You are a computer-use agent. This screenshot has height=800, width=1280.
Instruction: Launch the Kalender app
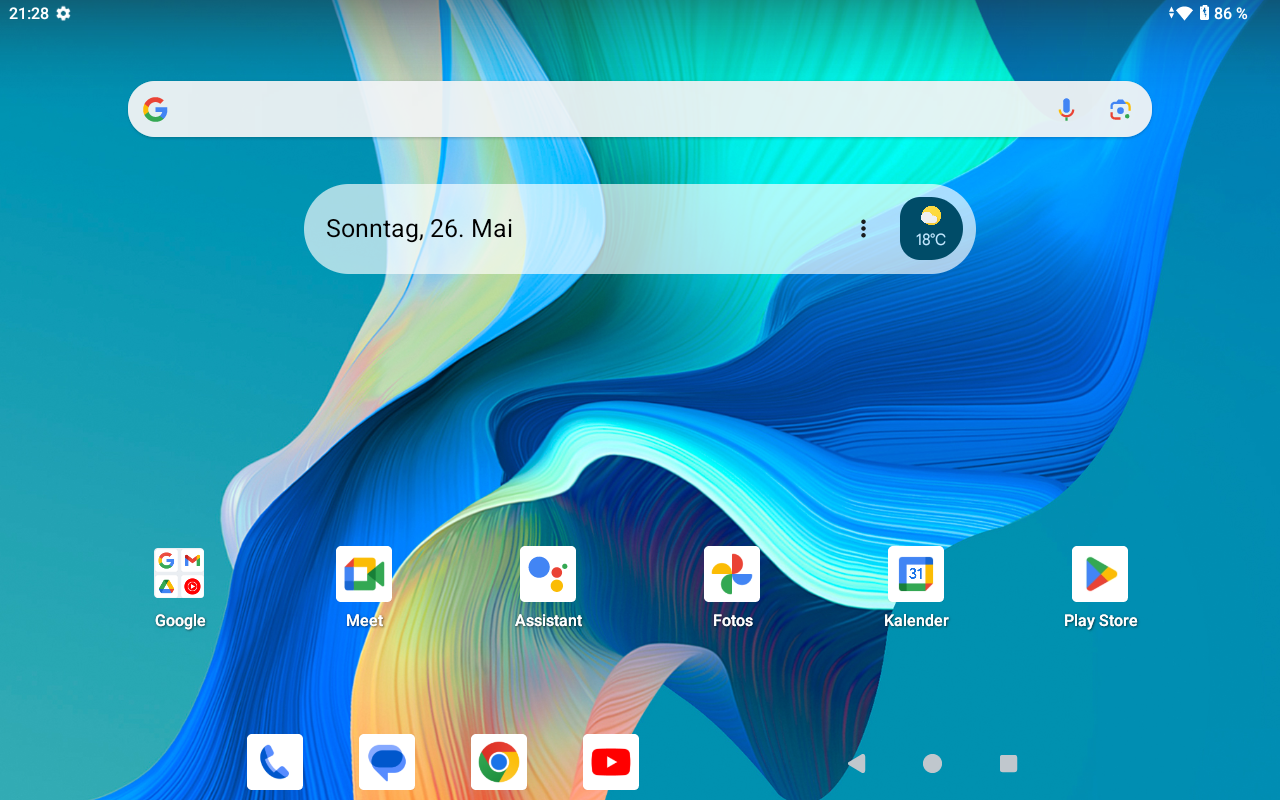click(916, 574)
